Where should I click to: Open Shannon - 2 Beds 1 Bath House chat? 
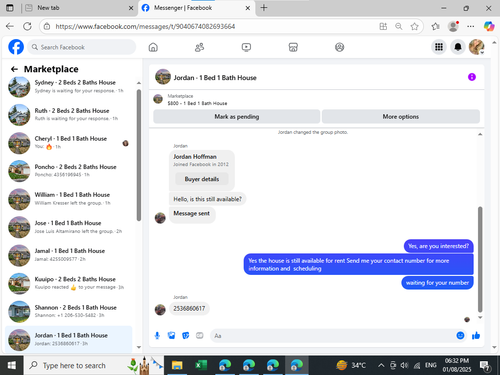pos(68,311)
